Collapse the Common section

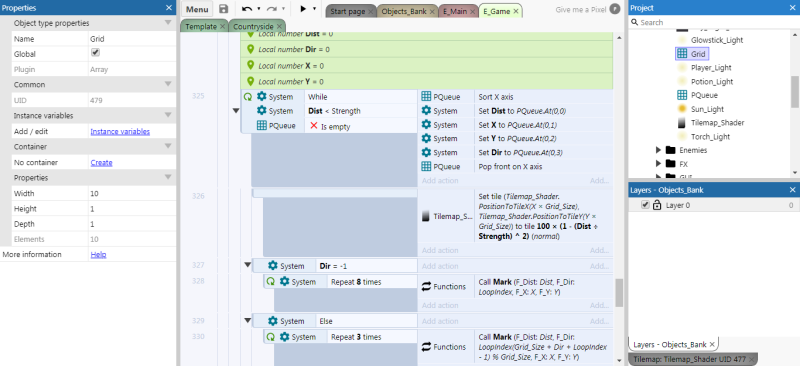[168, 84]
